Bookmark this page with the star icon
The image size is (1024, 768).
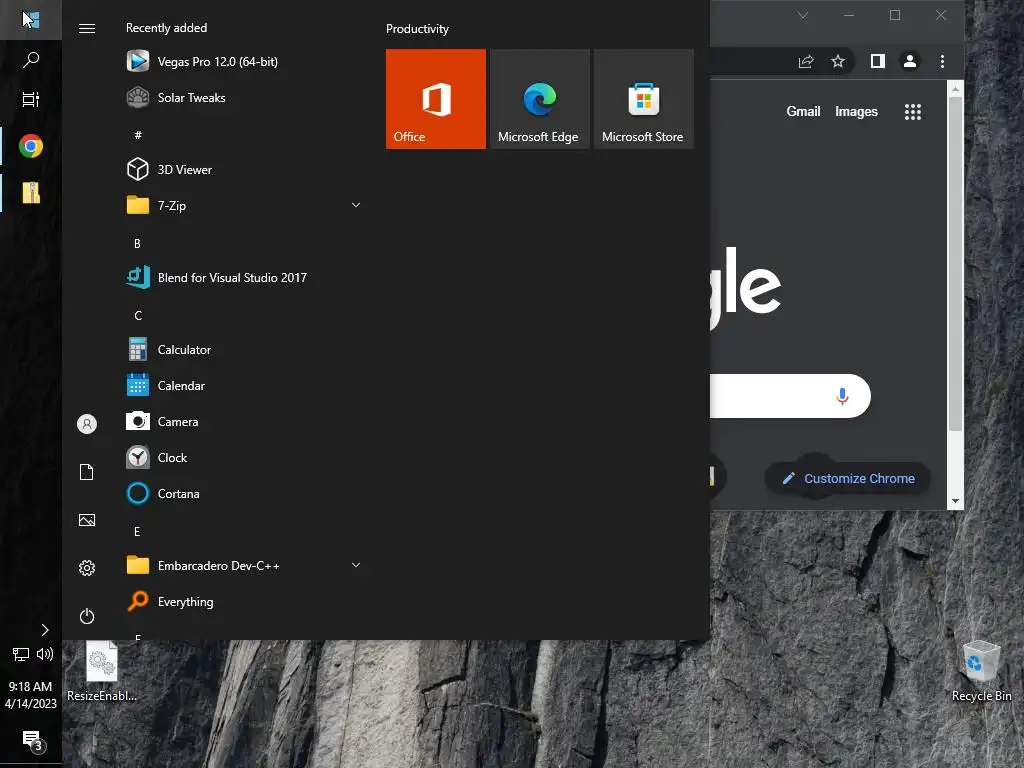click(x=838, y=61)
